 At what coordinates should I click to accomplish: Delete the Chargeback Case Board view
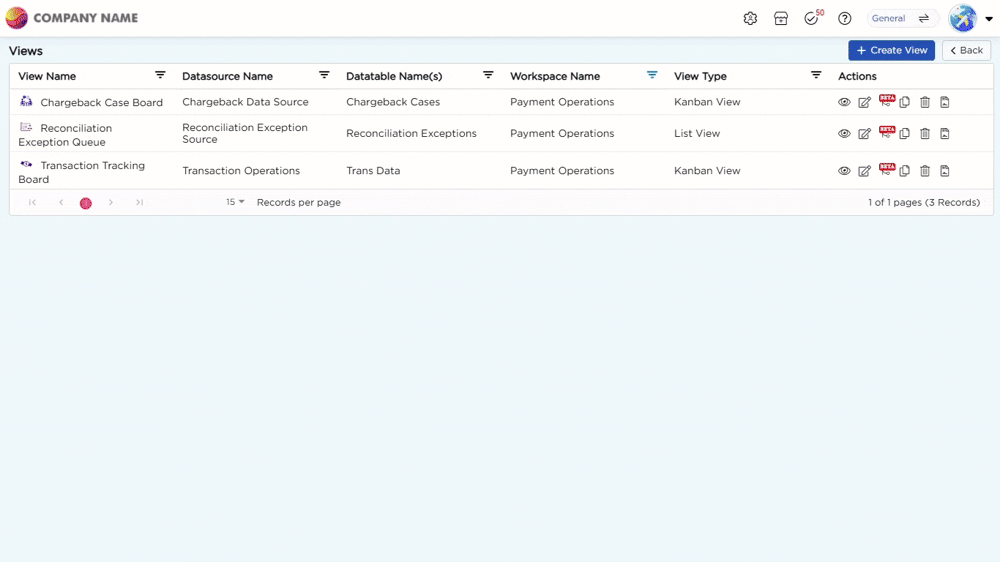click(x=925, y=102)
